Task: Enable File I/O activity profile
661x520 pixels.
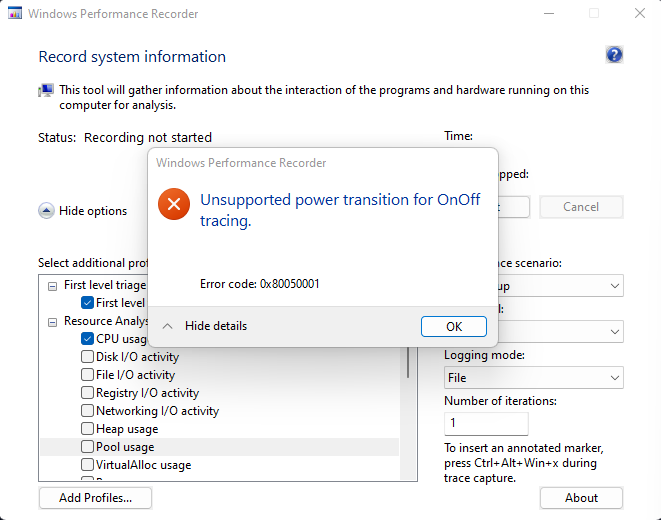Action: (87, 375)
